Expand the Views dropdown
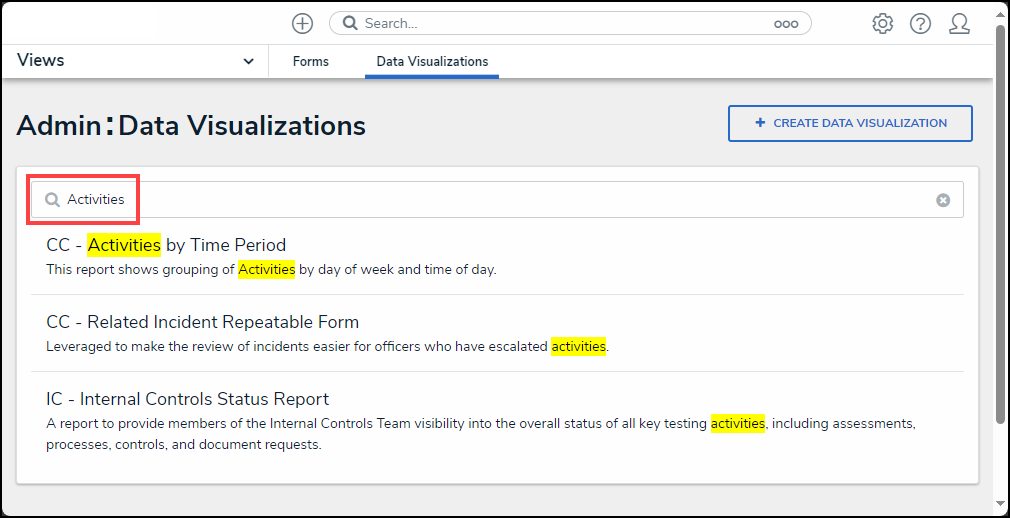The width and height of the screenshot is (1010, 518). (x=248, y=61)
